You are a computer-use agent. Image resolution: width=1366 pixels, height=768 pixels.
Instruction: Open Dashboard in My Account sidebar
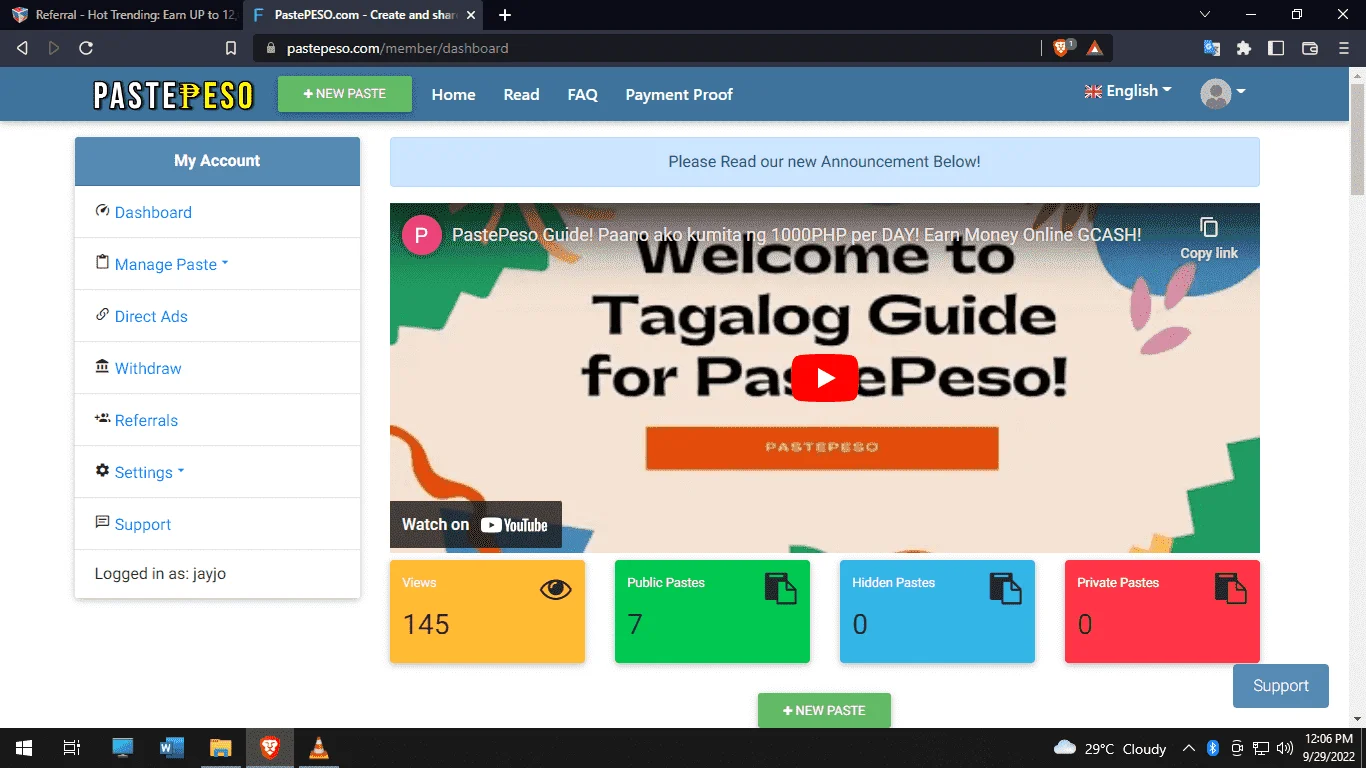pos(153,212)
